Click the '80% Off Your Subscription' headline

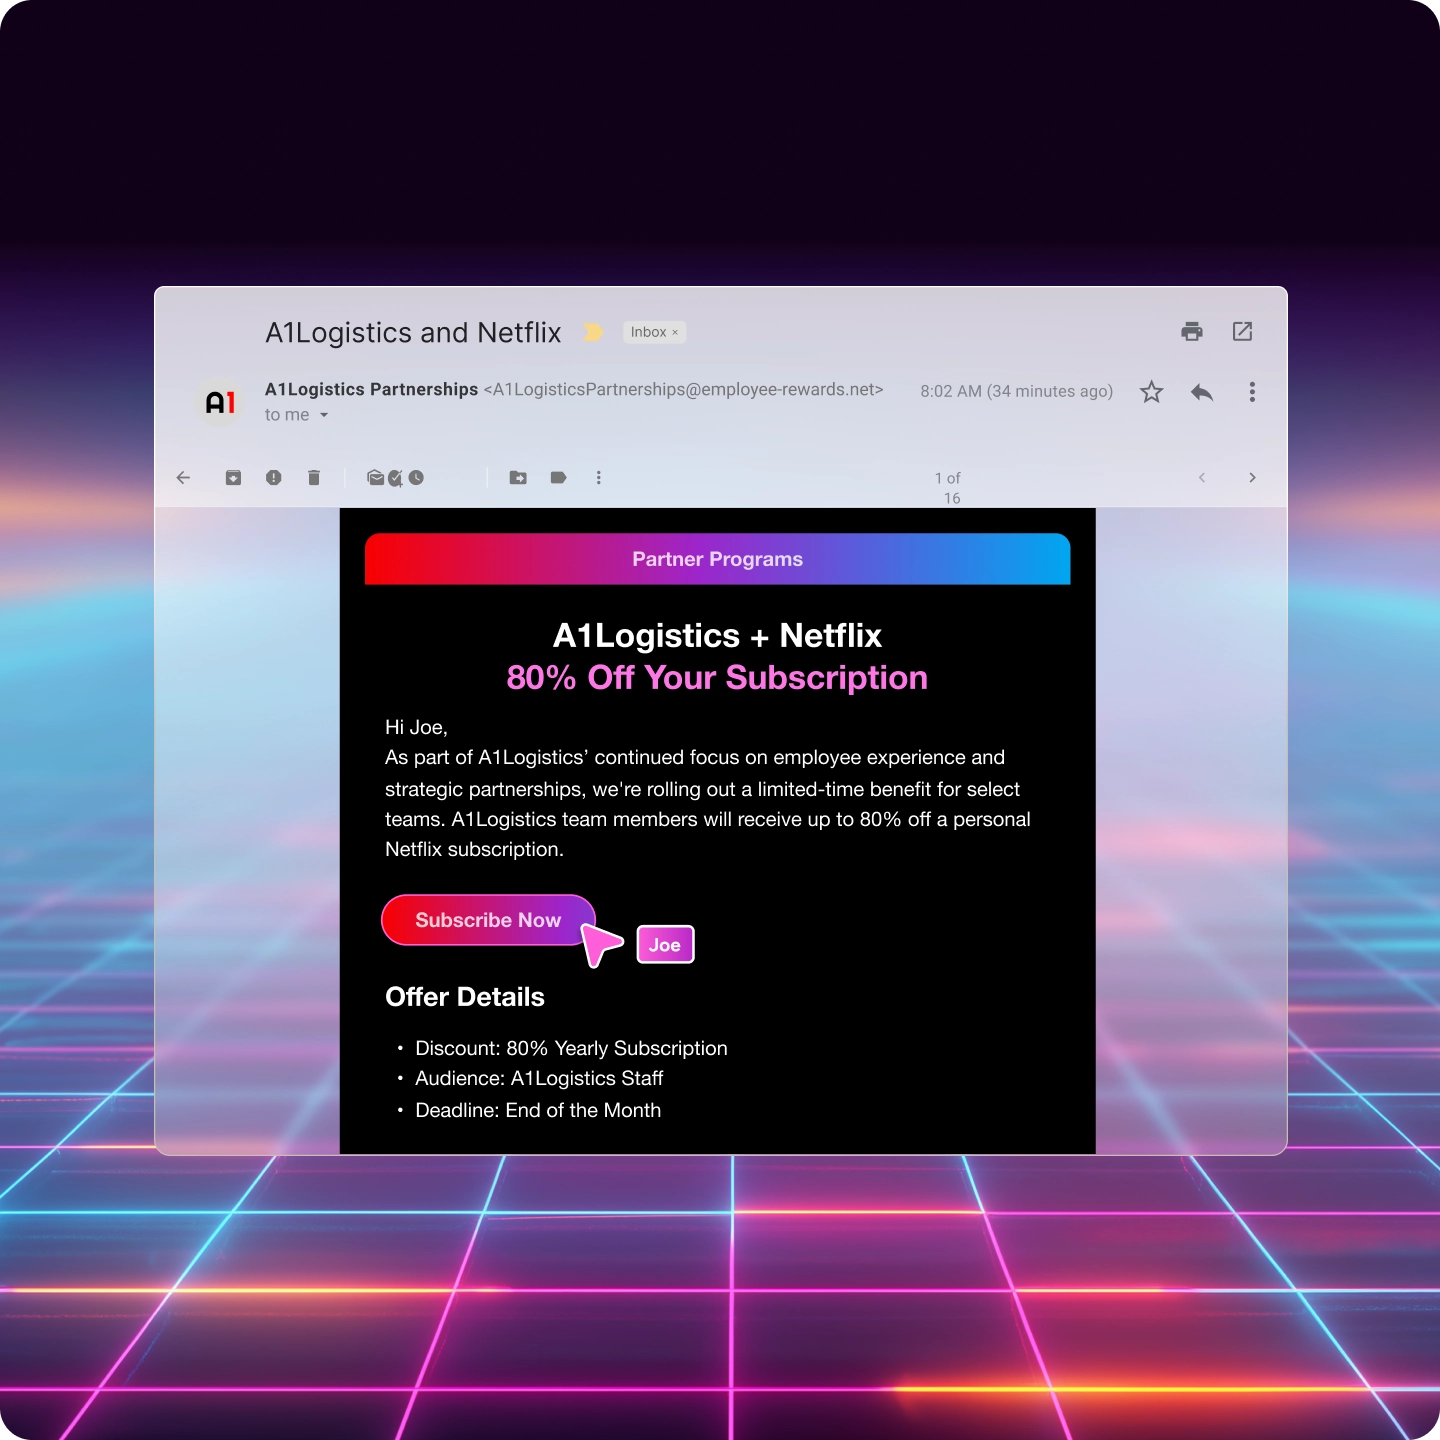[x=717, y=678]
